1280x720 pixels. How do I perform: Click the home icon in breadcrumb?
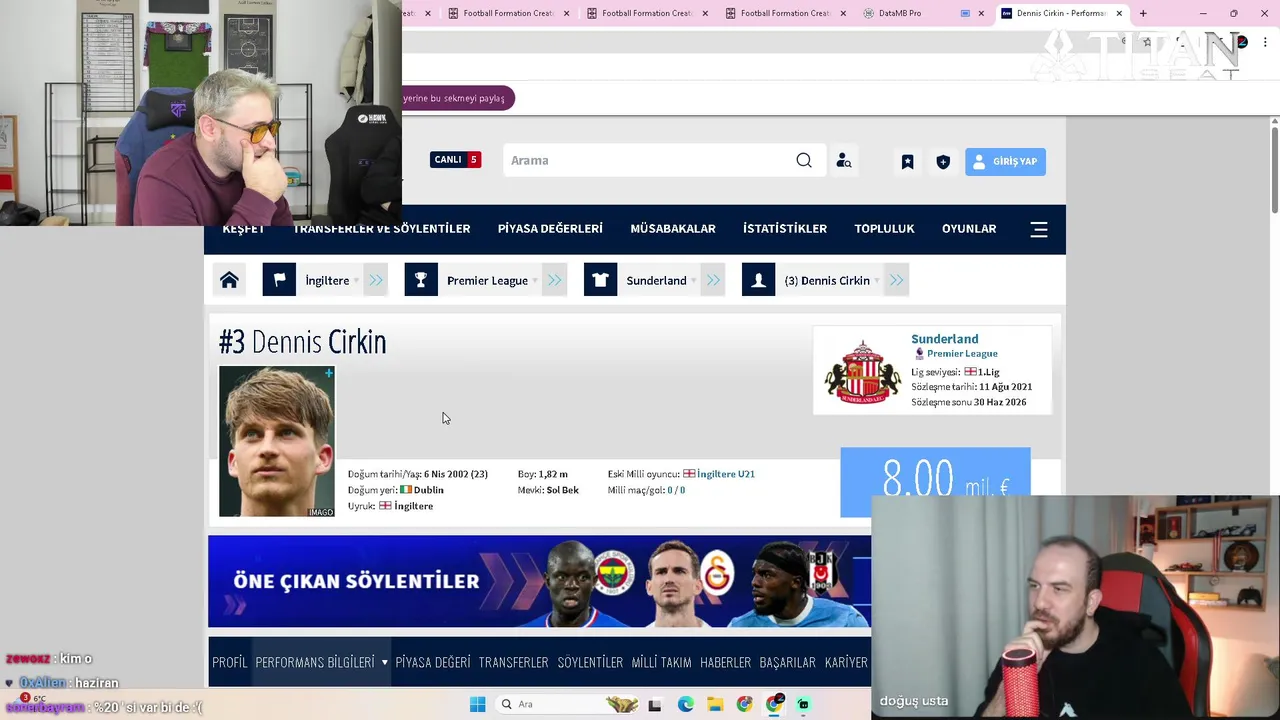(229, 280)
